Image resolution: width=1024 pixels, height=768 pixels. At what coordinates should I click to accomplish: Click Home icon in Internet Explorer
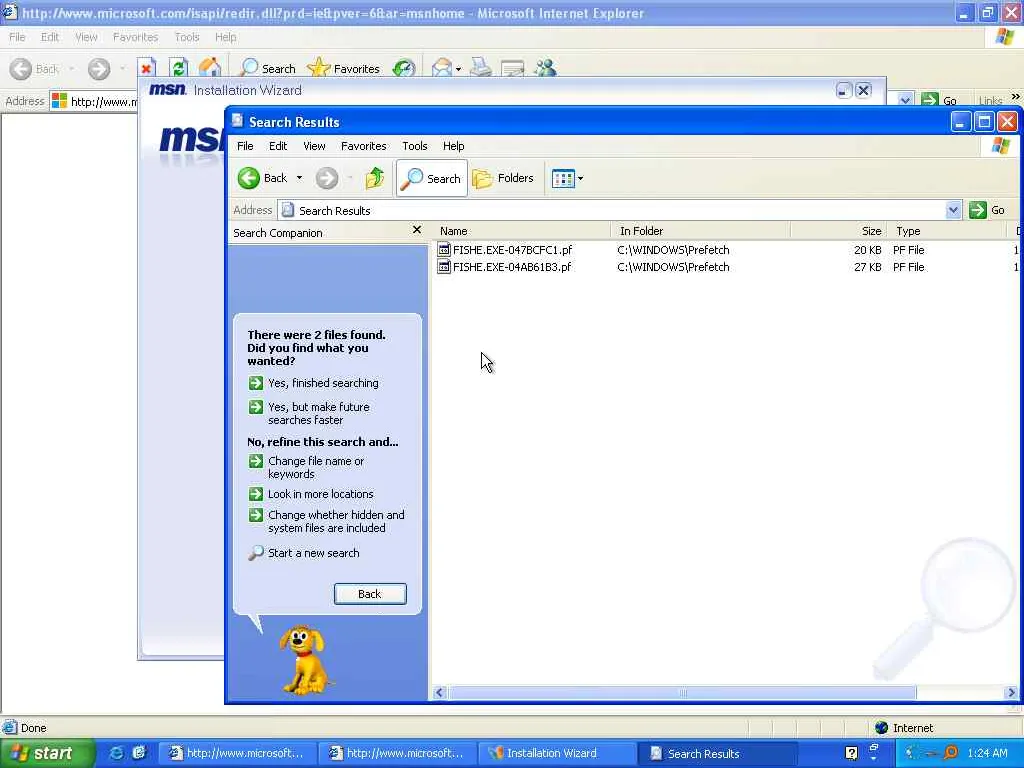[x=210, y=68]
